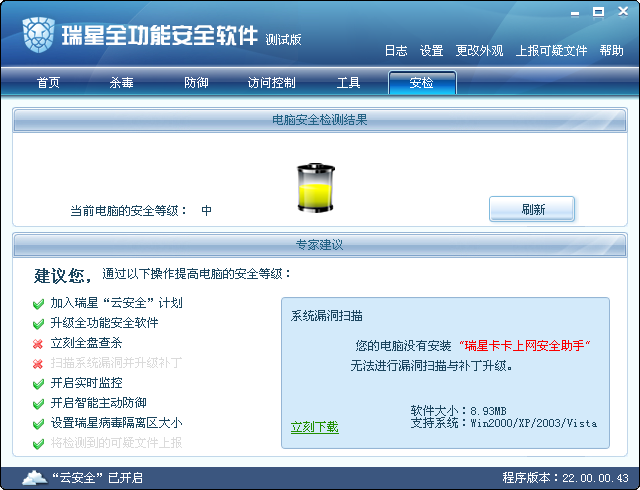This screenshot has width=640, height=490.
Task: Click the Rising lion shield logo
Action: (x=38, y=35)
